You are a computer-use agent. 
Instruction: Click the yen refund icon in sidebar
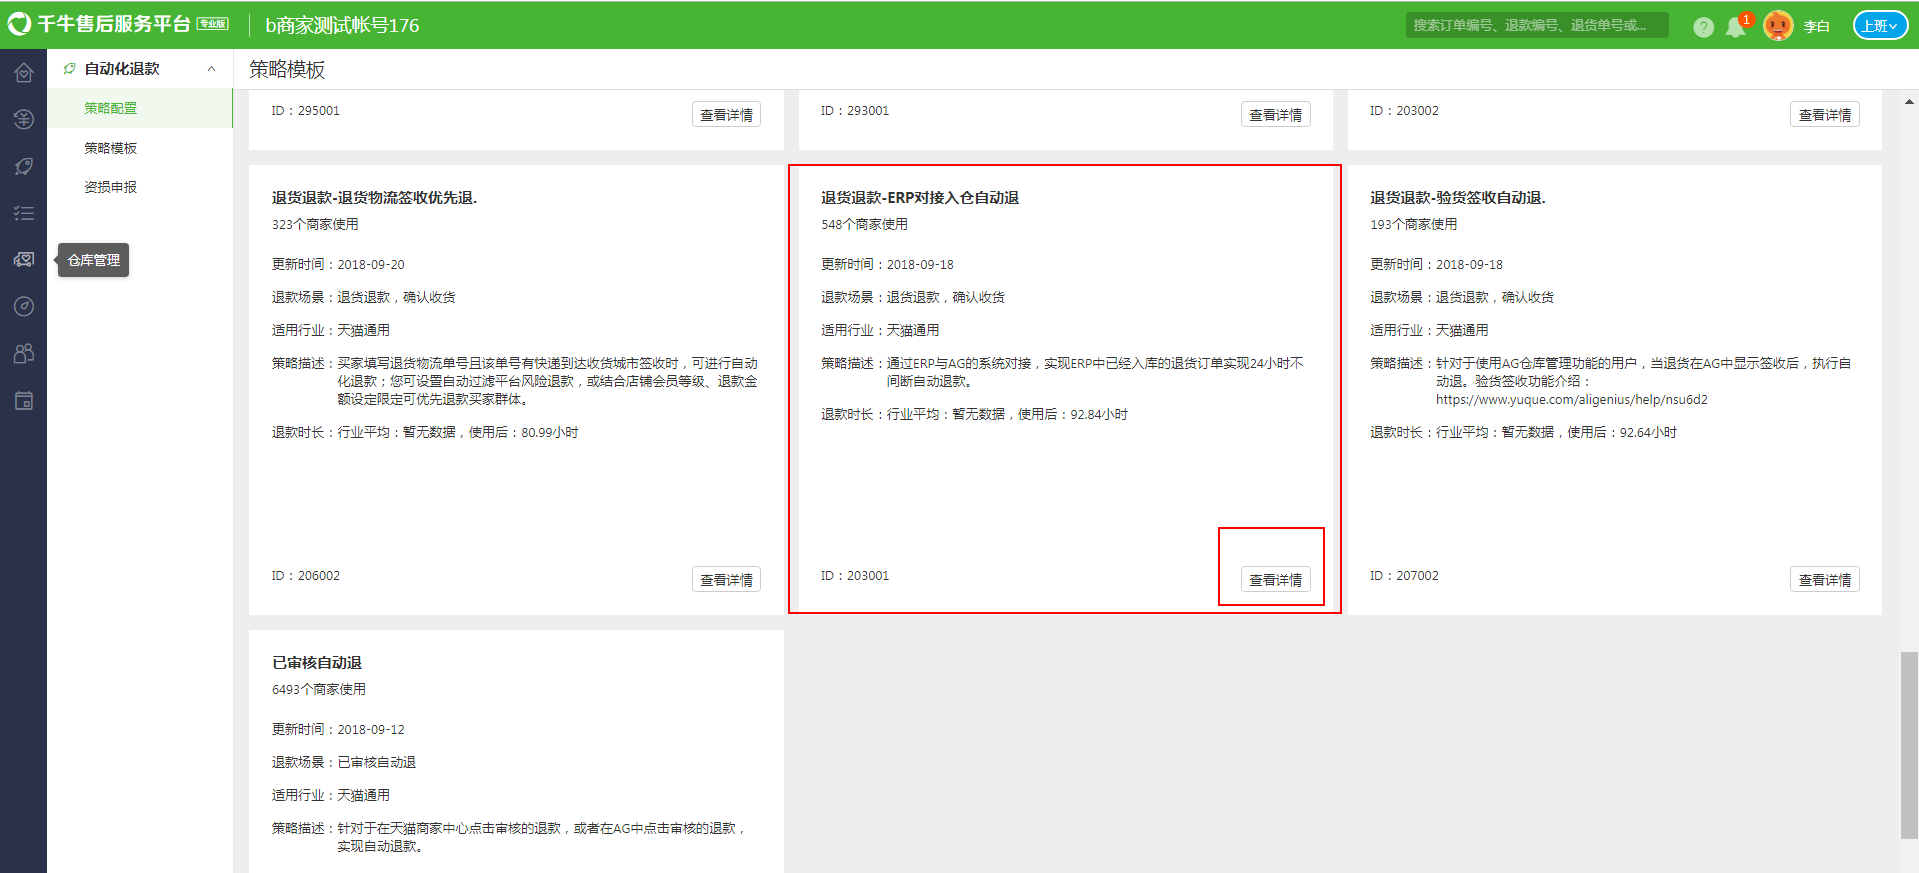pos(24,119)
